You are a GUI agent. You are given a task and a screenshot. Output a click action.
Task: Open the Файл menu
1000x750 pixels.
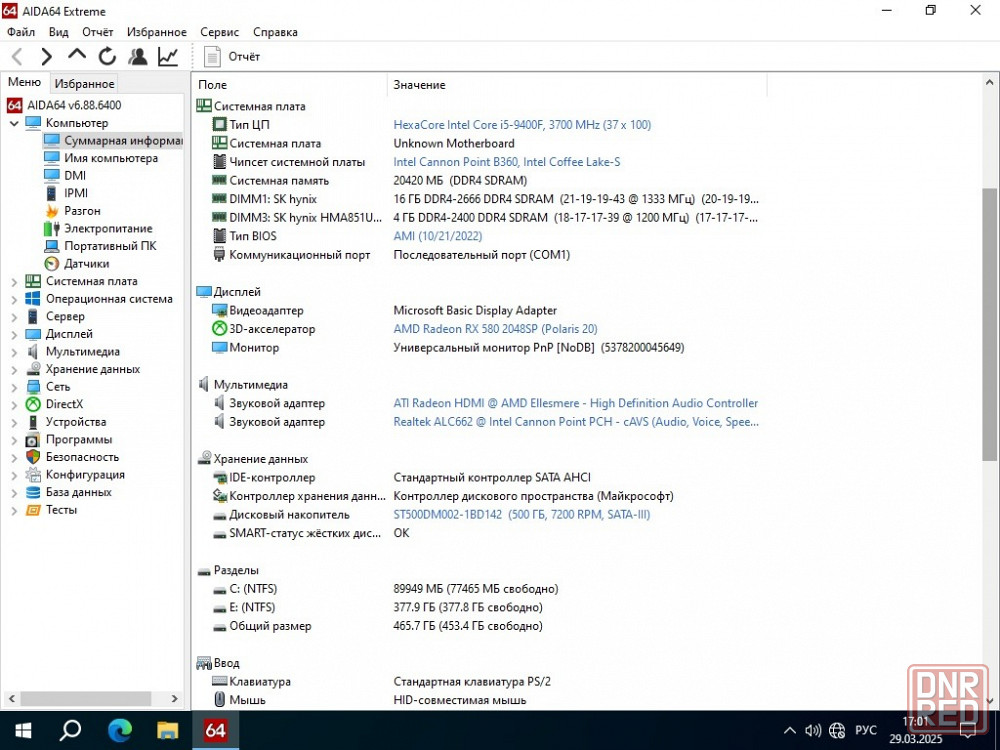click(21, 32)
